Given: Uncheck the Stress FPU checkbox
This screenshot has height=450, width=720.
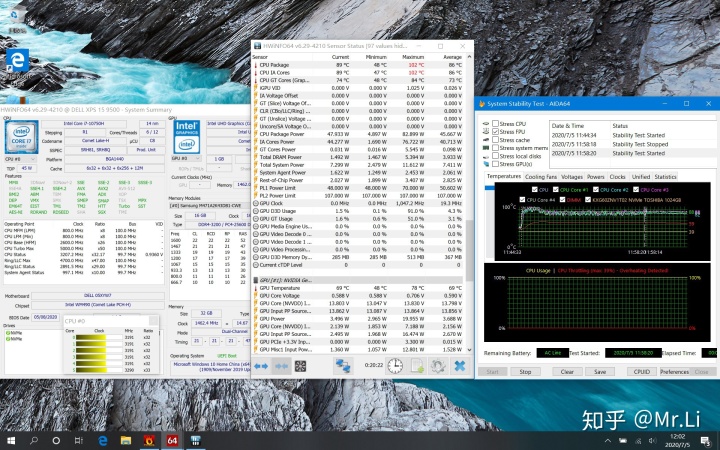Looking at the screenshot, I should coord(495,132).
